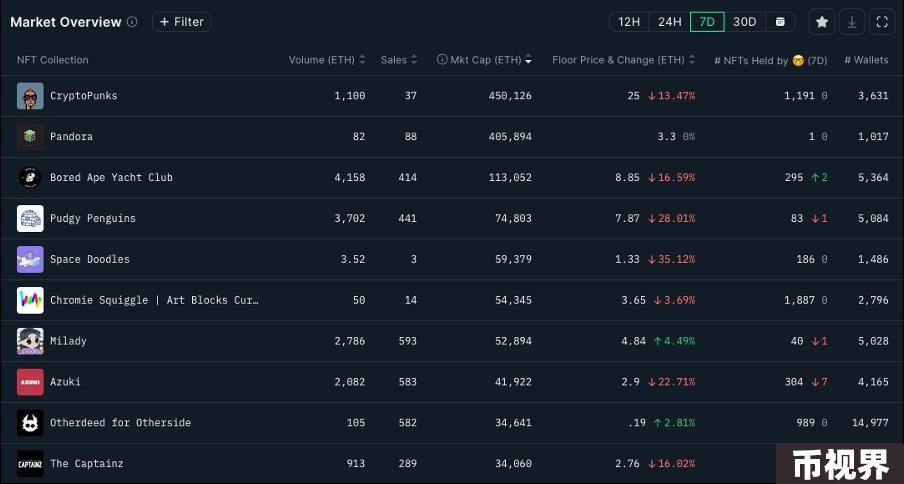This screenshot has width=904, height=484.
Task: Click Chromie Squiggle NFTs held 1,887
Action: [x=799, y=300]
